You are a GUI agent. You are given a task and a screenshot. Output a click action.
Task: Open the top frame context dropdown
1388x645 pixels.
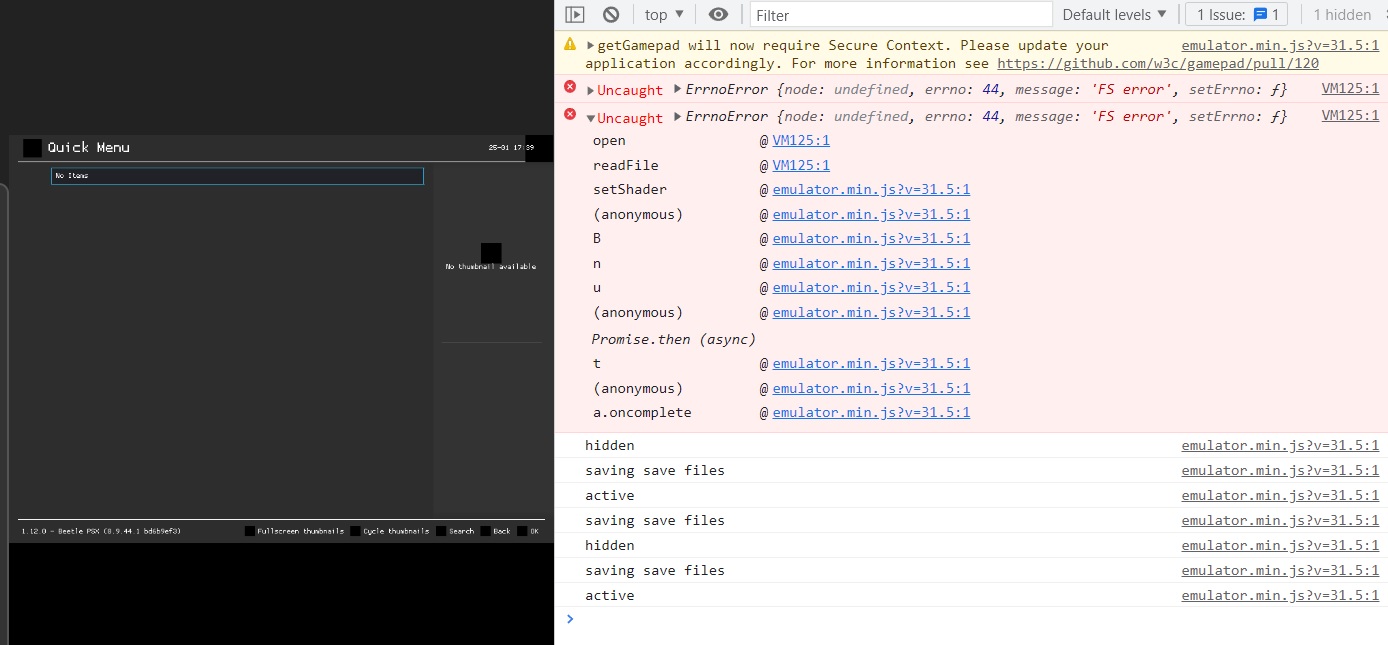coord(663,14)
